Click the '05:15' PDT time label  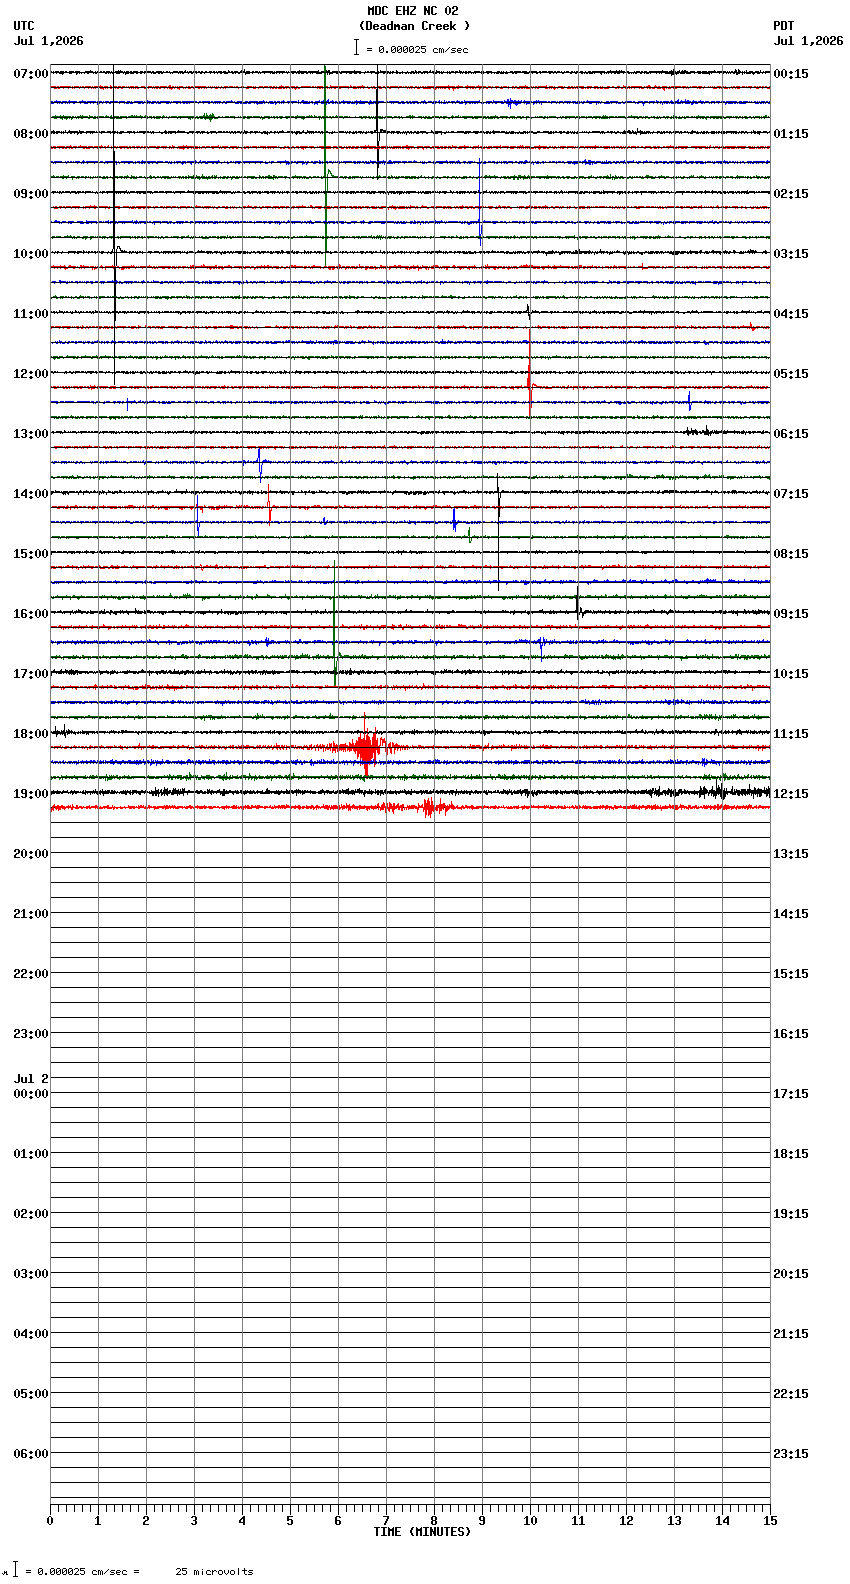click(x=791, y=374)
